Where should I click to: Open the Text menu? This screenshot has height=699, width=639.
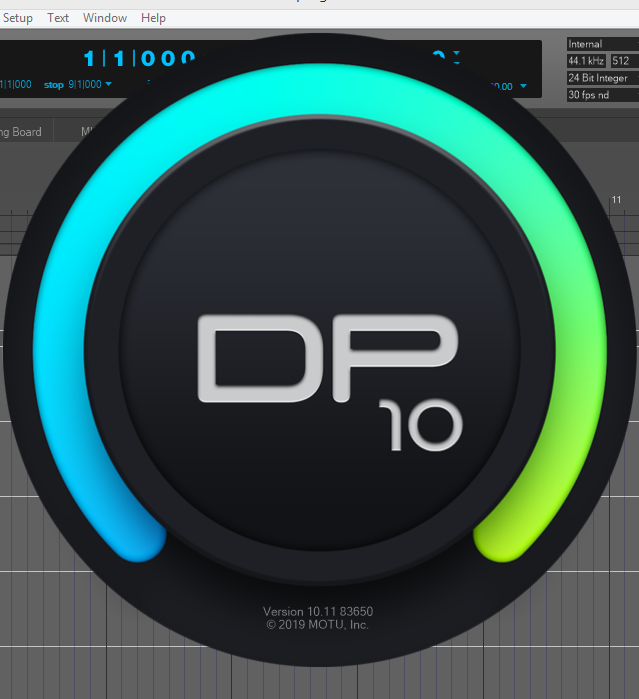(x=58, y=18)
